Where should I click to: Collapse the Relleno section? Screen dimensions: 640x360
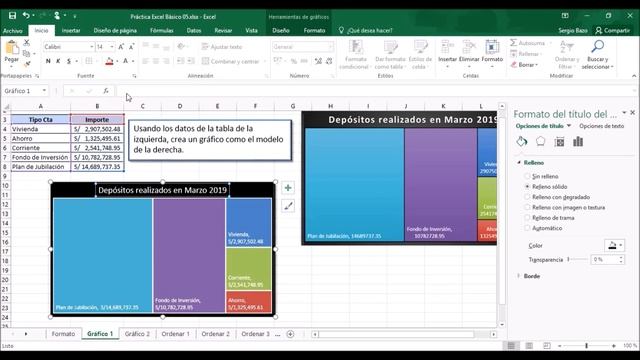(519, 162)
